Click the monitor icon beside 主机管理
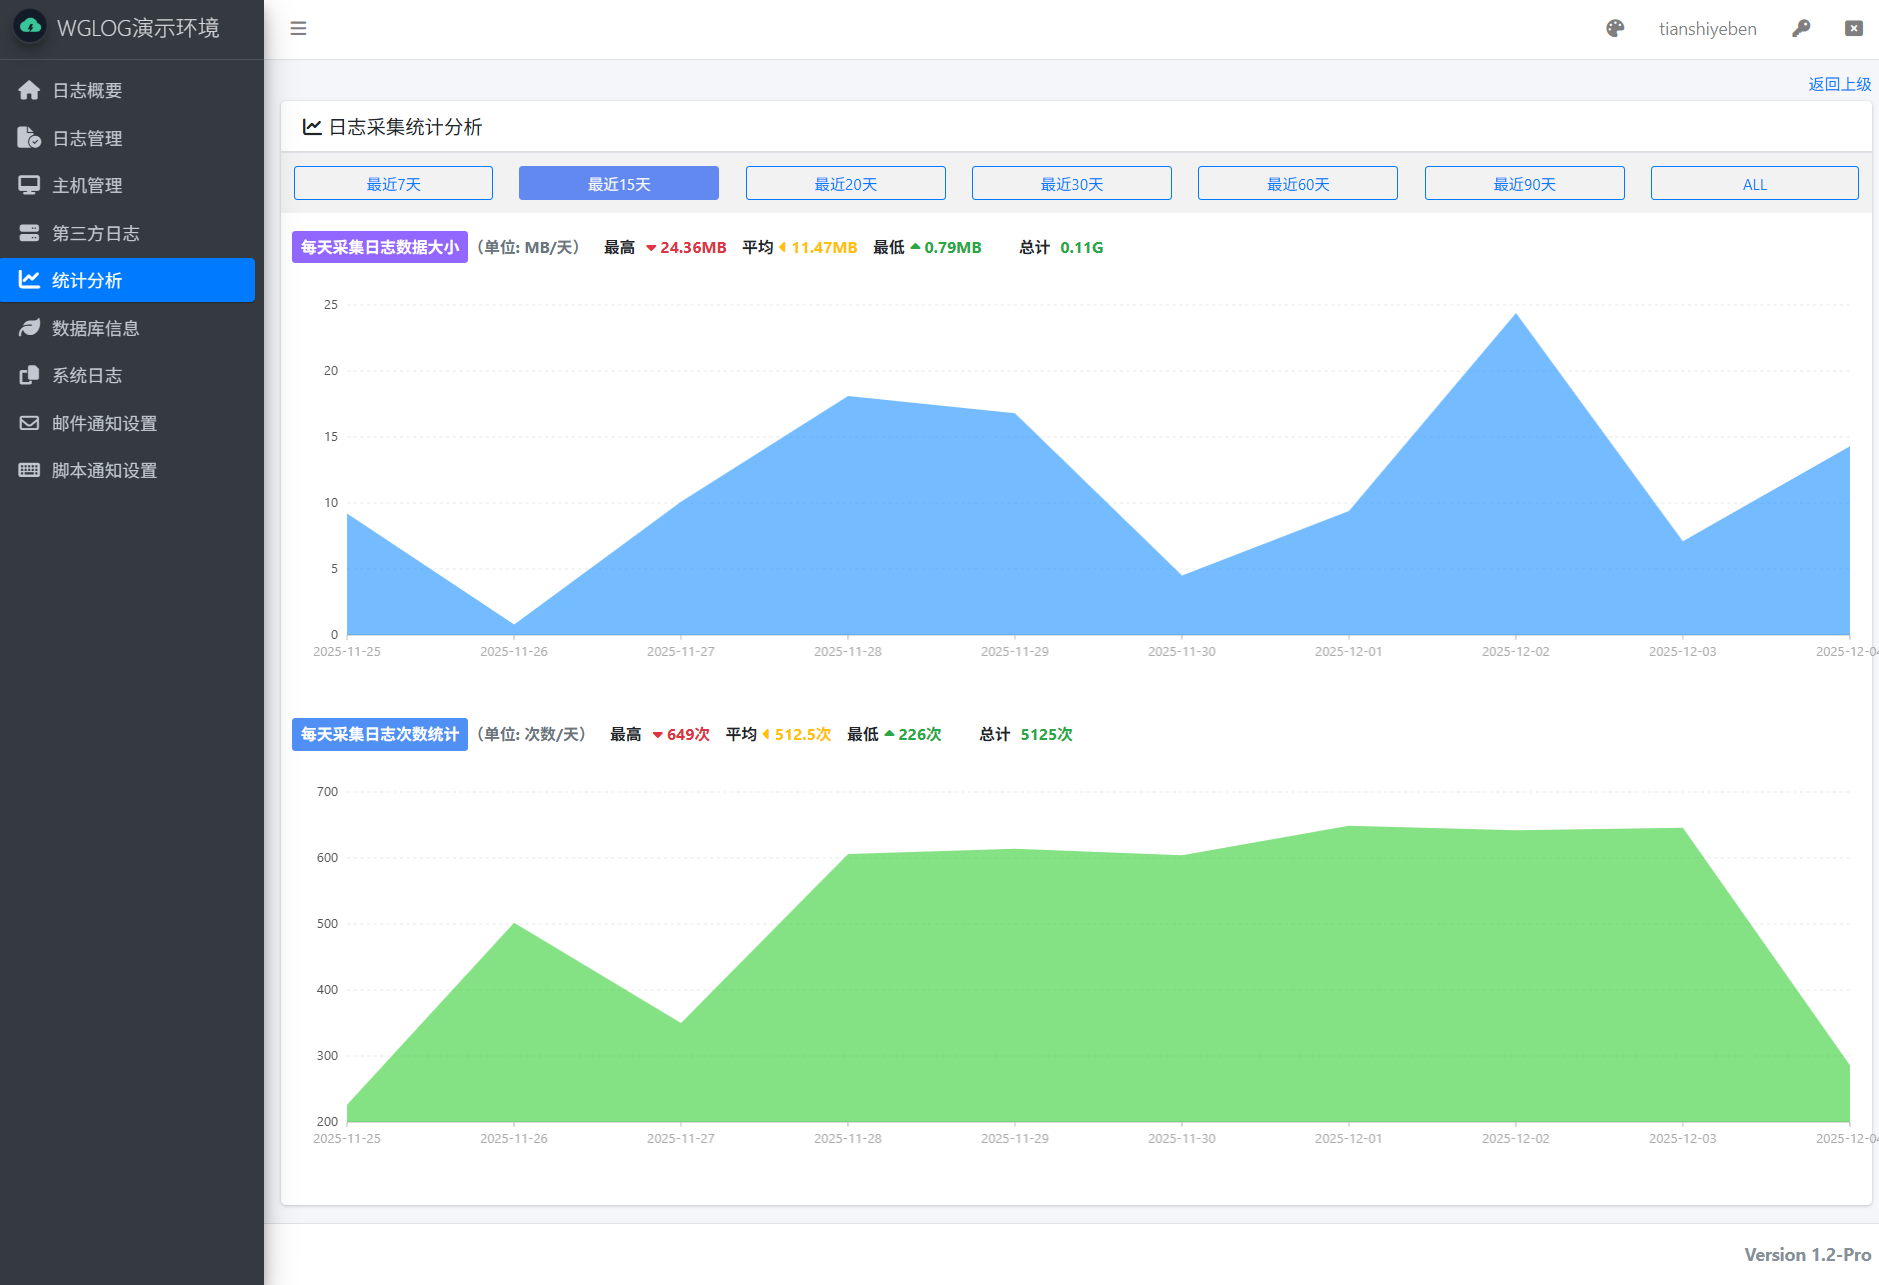Image resolution: width=1879 pixels, height=1285 pixels. point(29,185)
